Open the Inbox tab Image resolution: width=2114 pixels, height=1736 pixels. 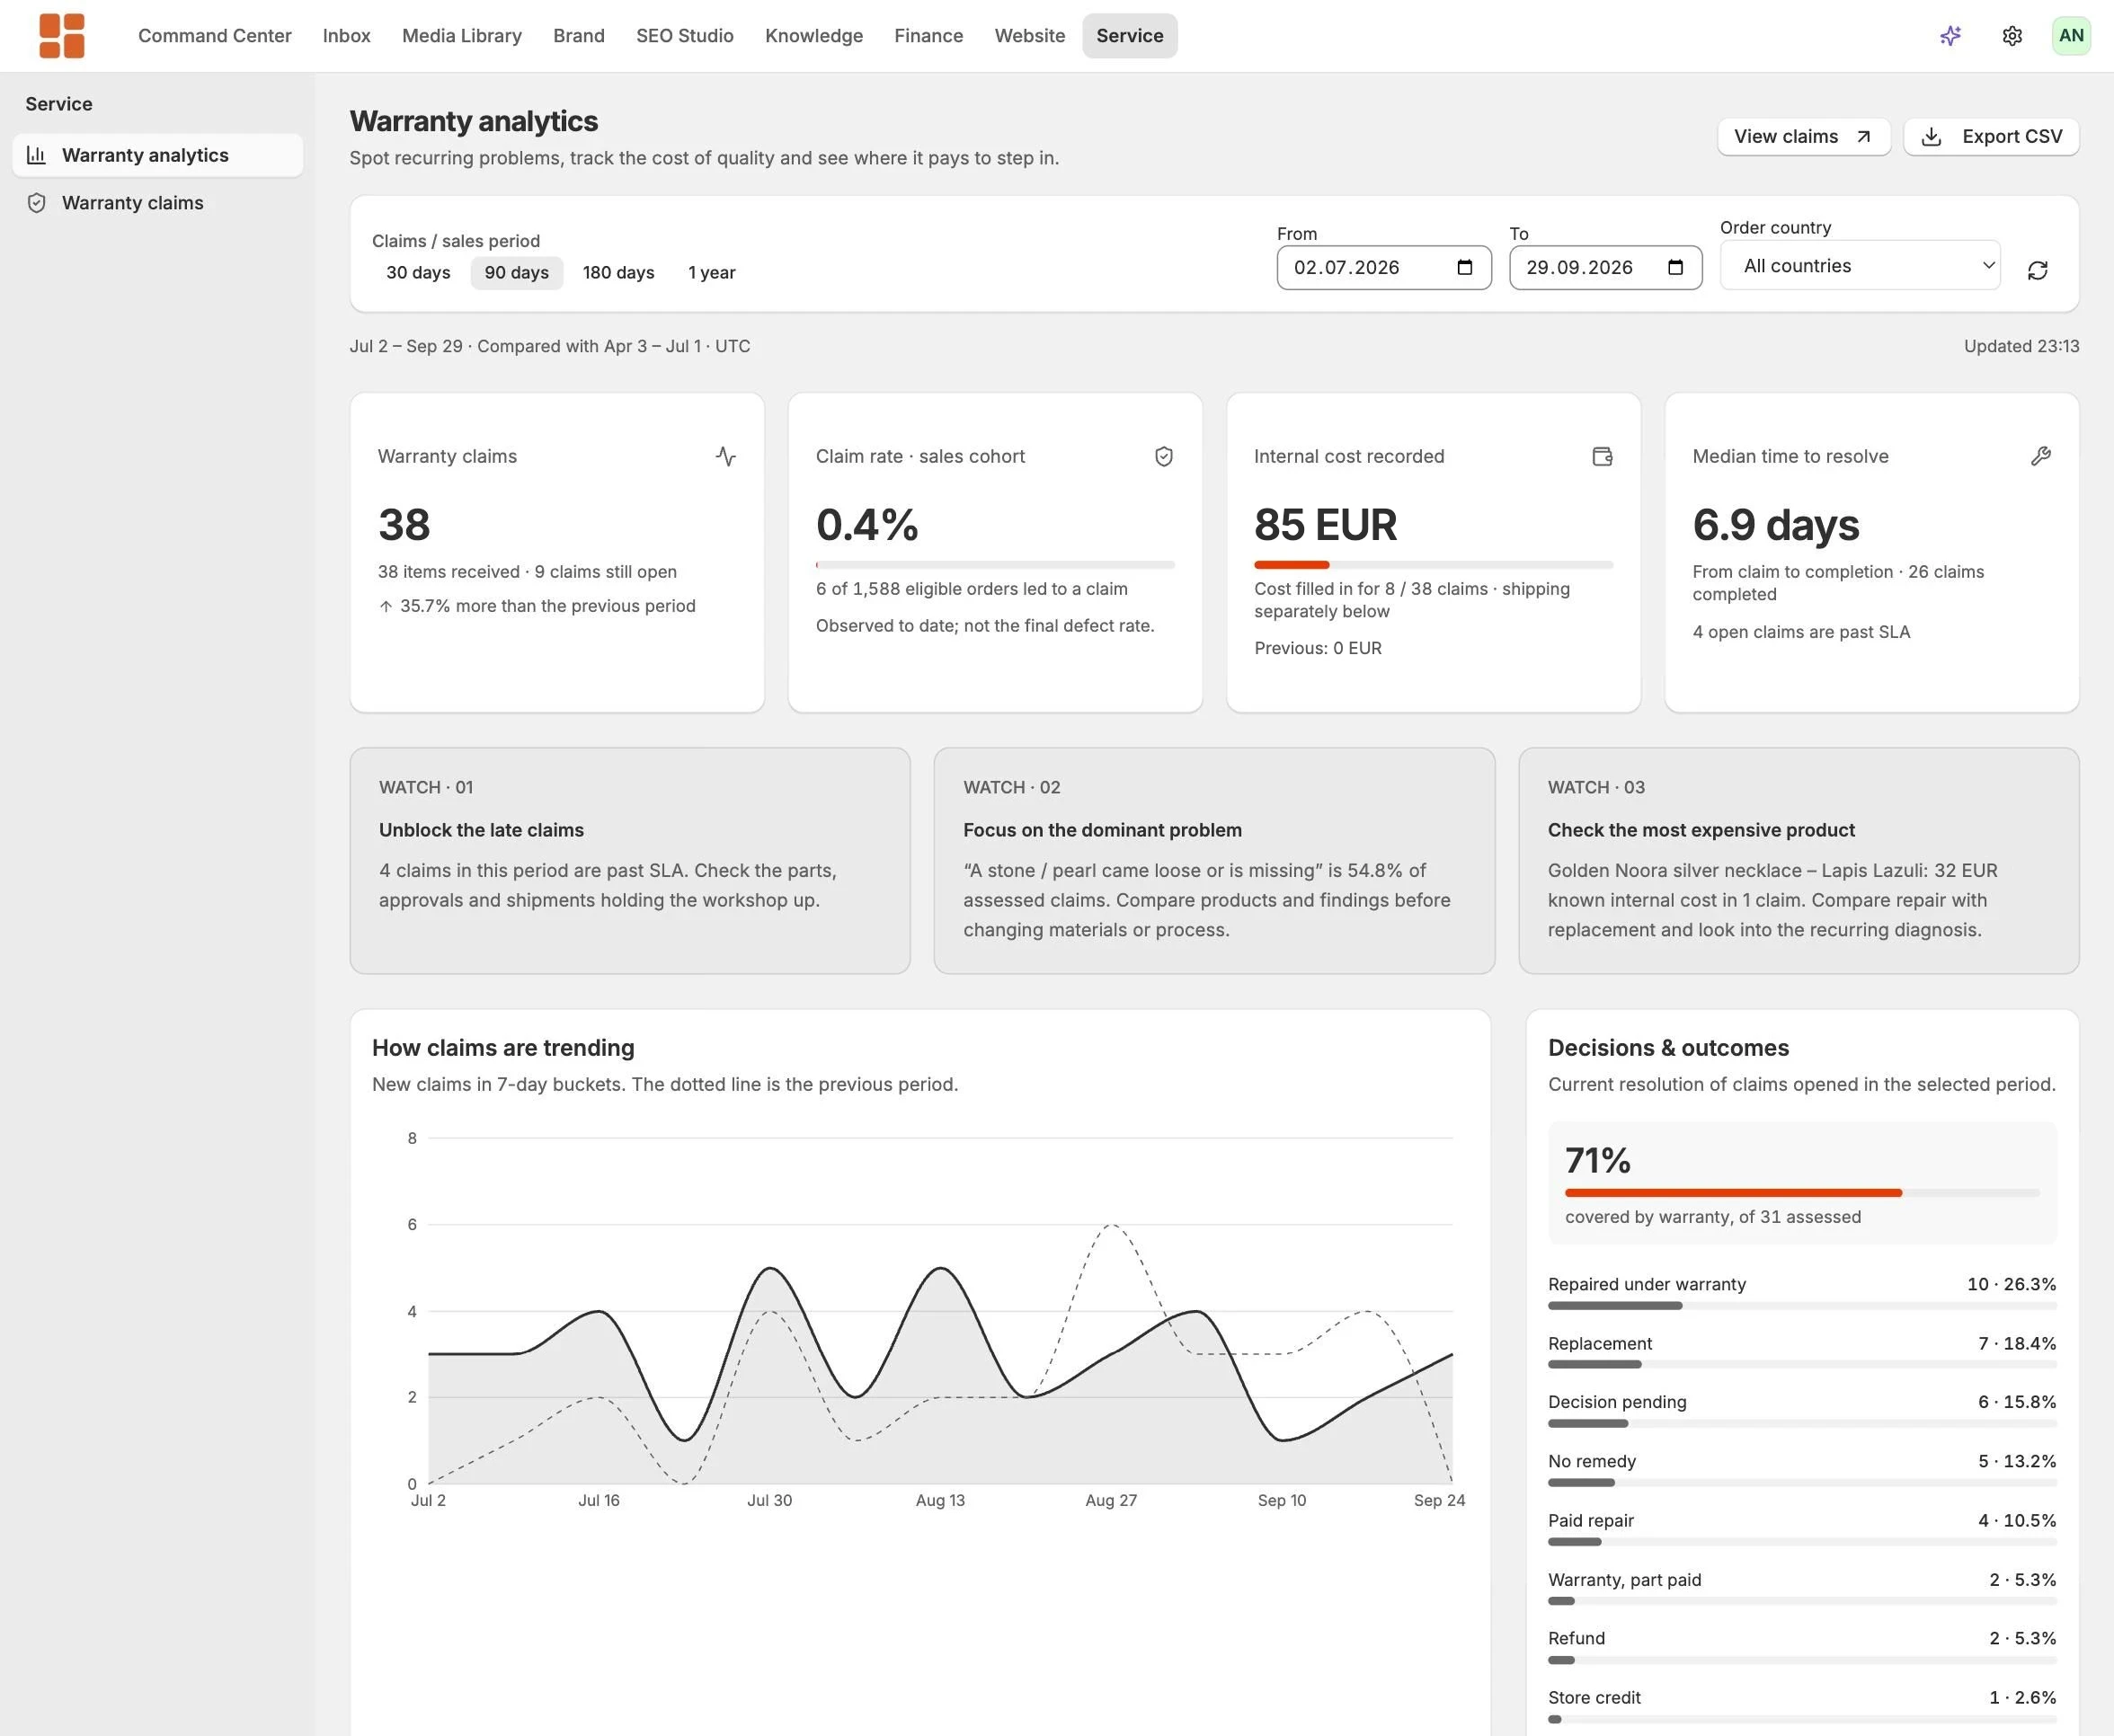pos(346,36)
